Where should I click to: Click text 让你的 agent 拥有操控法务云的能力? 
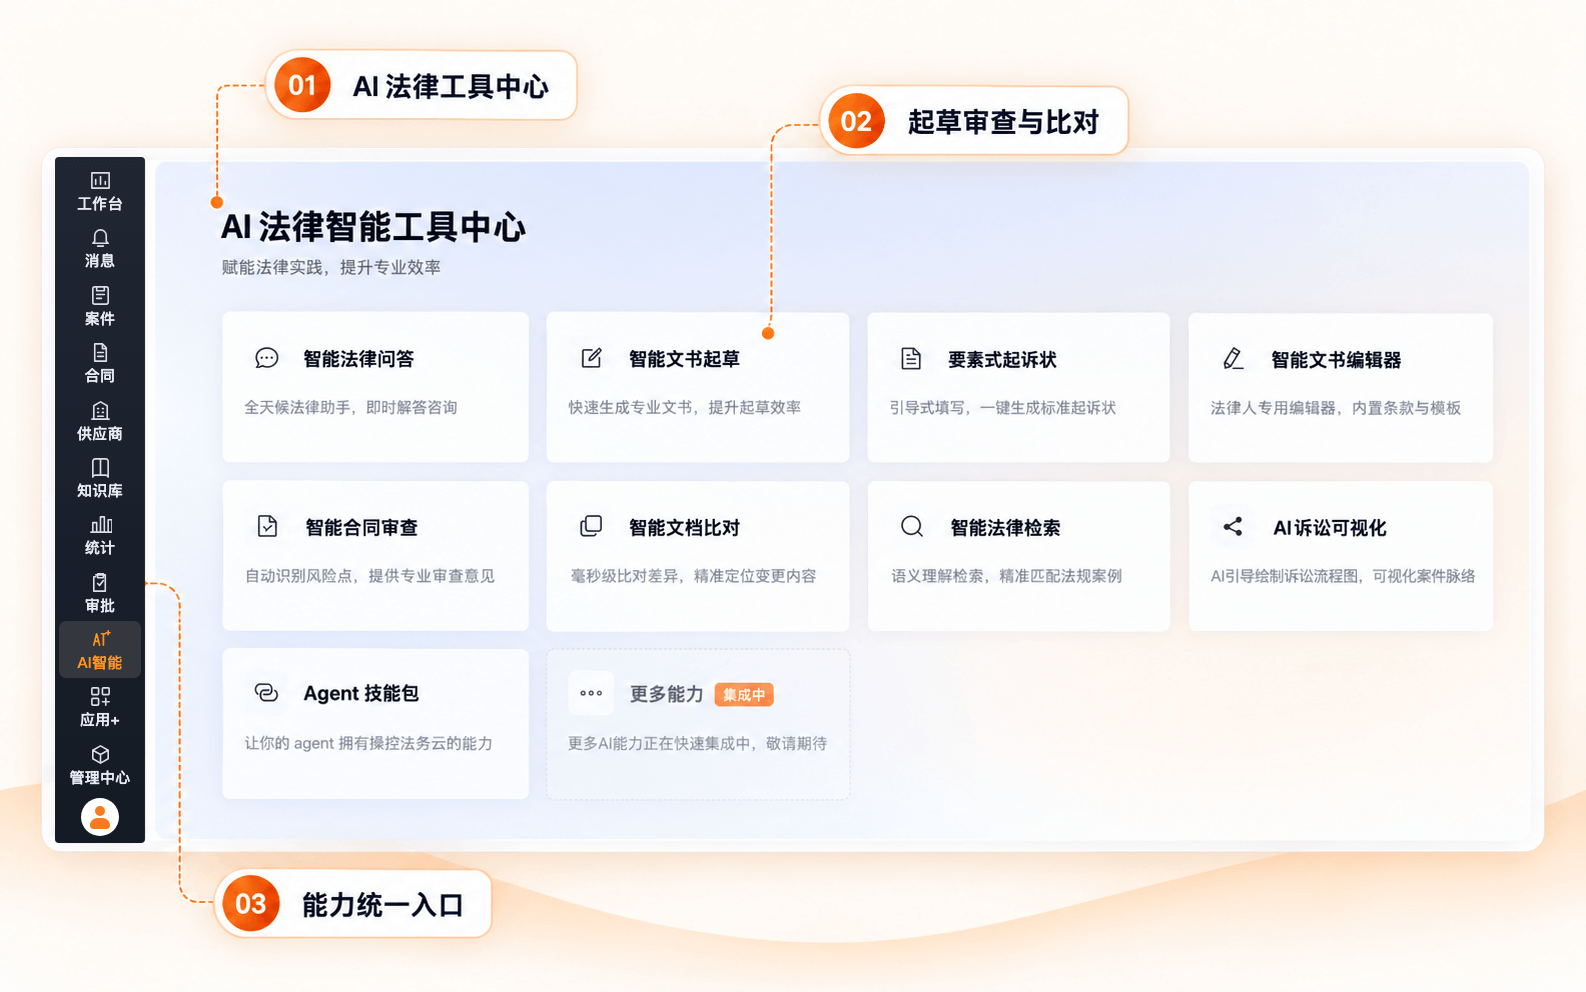click(368, 743)
